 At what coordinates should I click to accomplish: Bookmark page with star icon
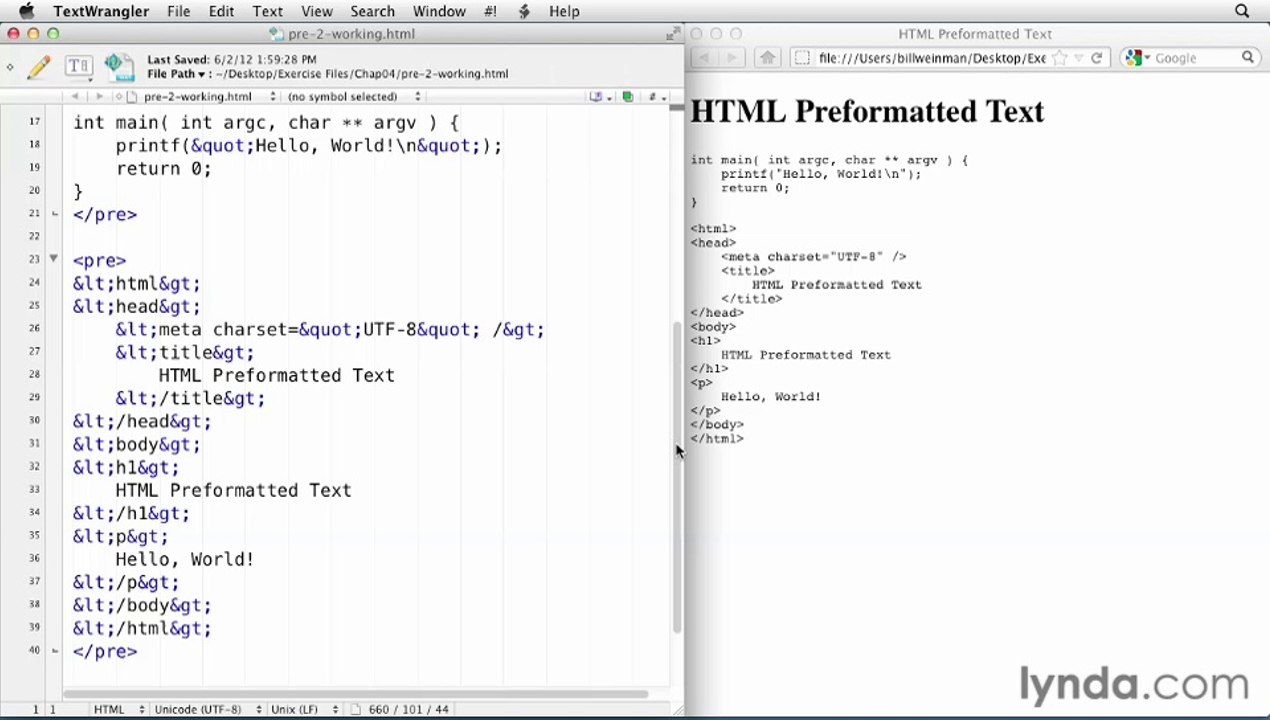pyautogui.click(x=1060, y=58)
